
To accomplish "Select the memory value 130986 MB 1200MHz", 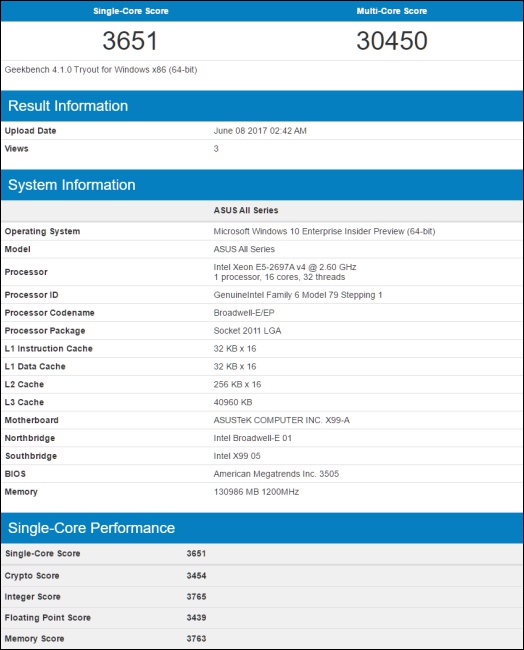I will point(256,492).
